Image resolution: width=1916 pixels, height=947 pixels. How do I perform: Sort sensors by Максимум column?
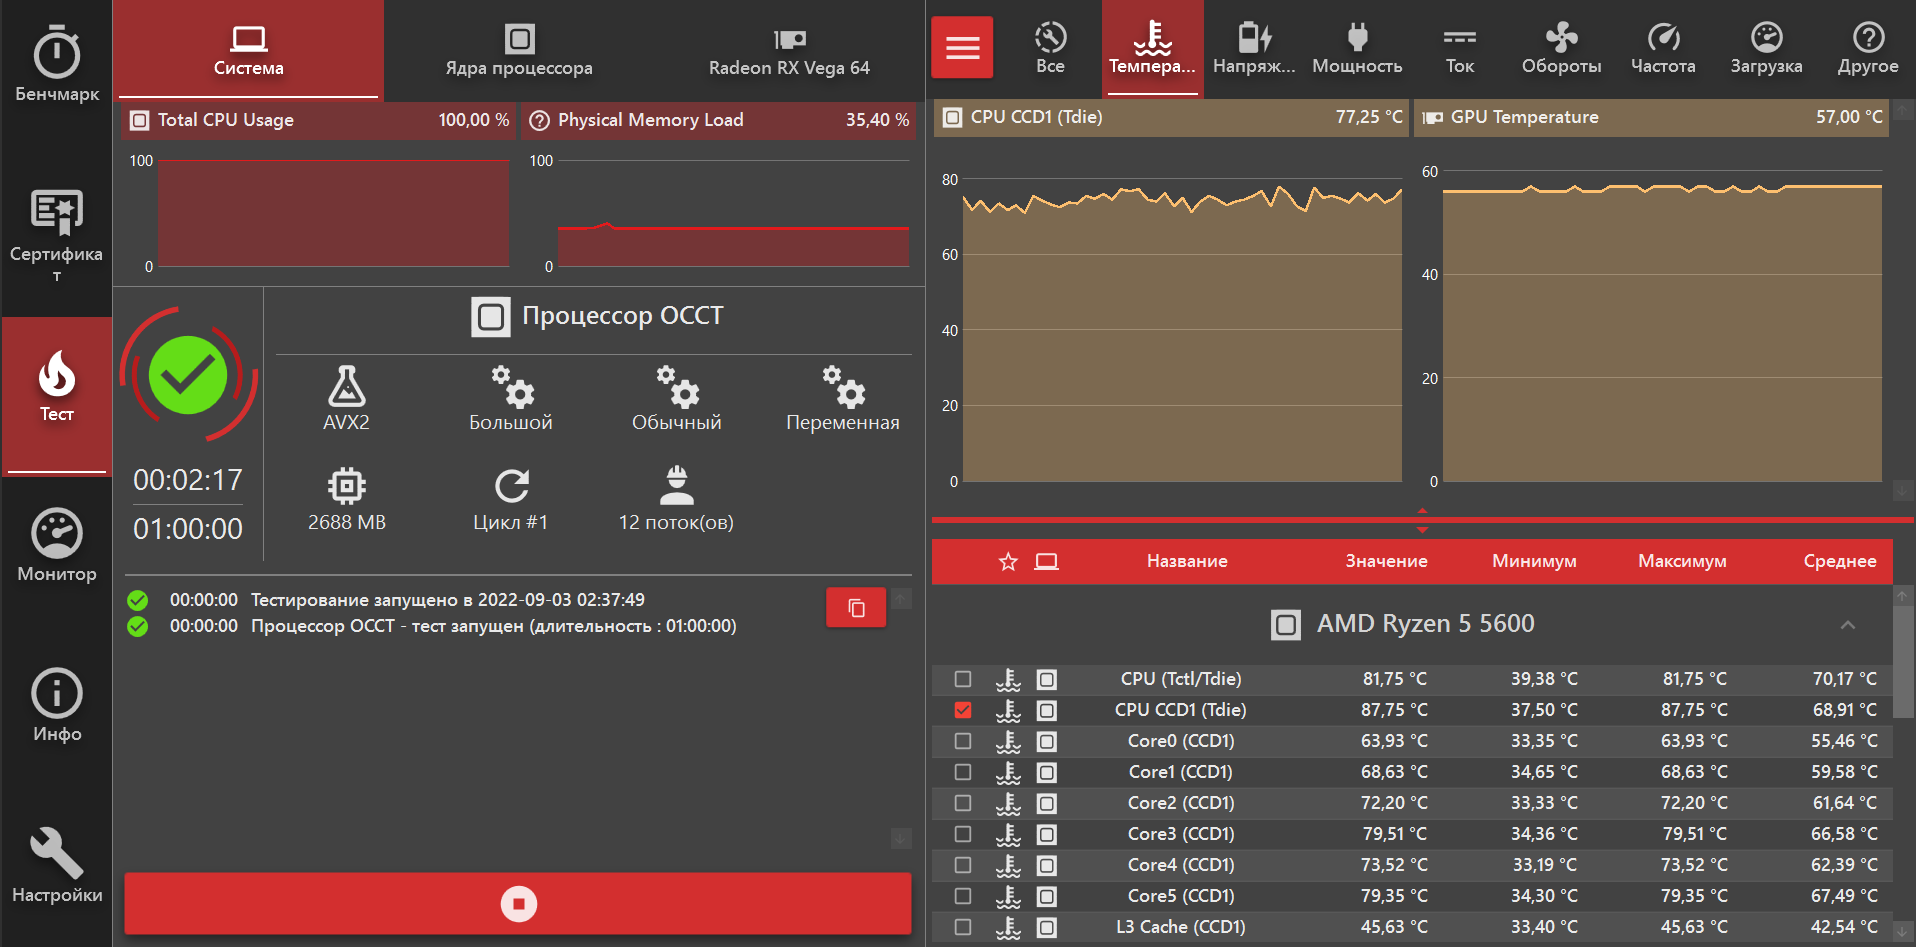pyautogui.click(x=1682, y=561)
